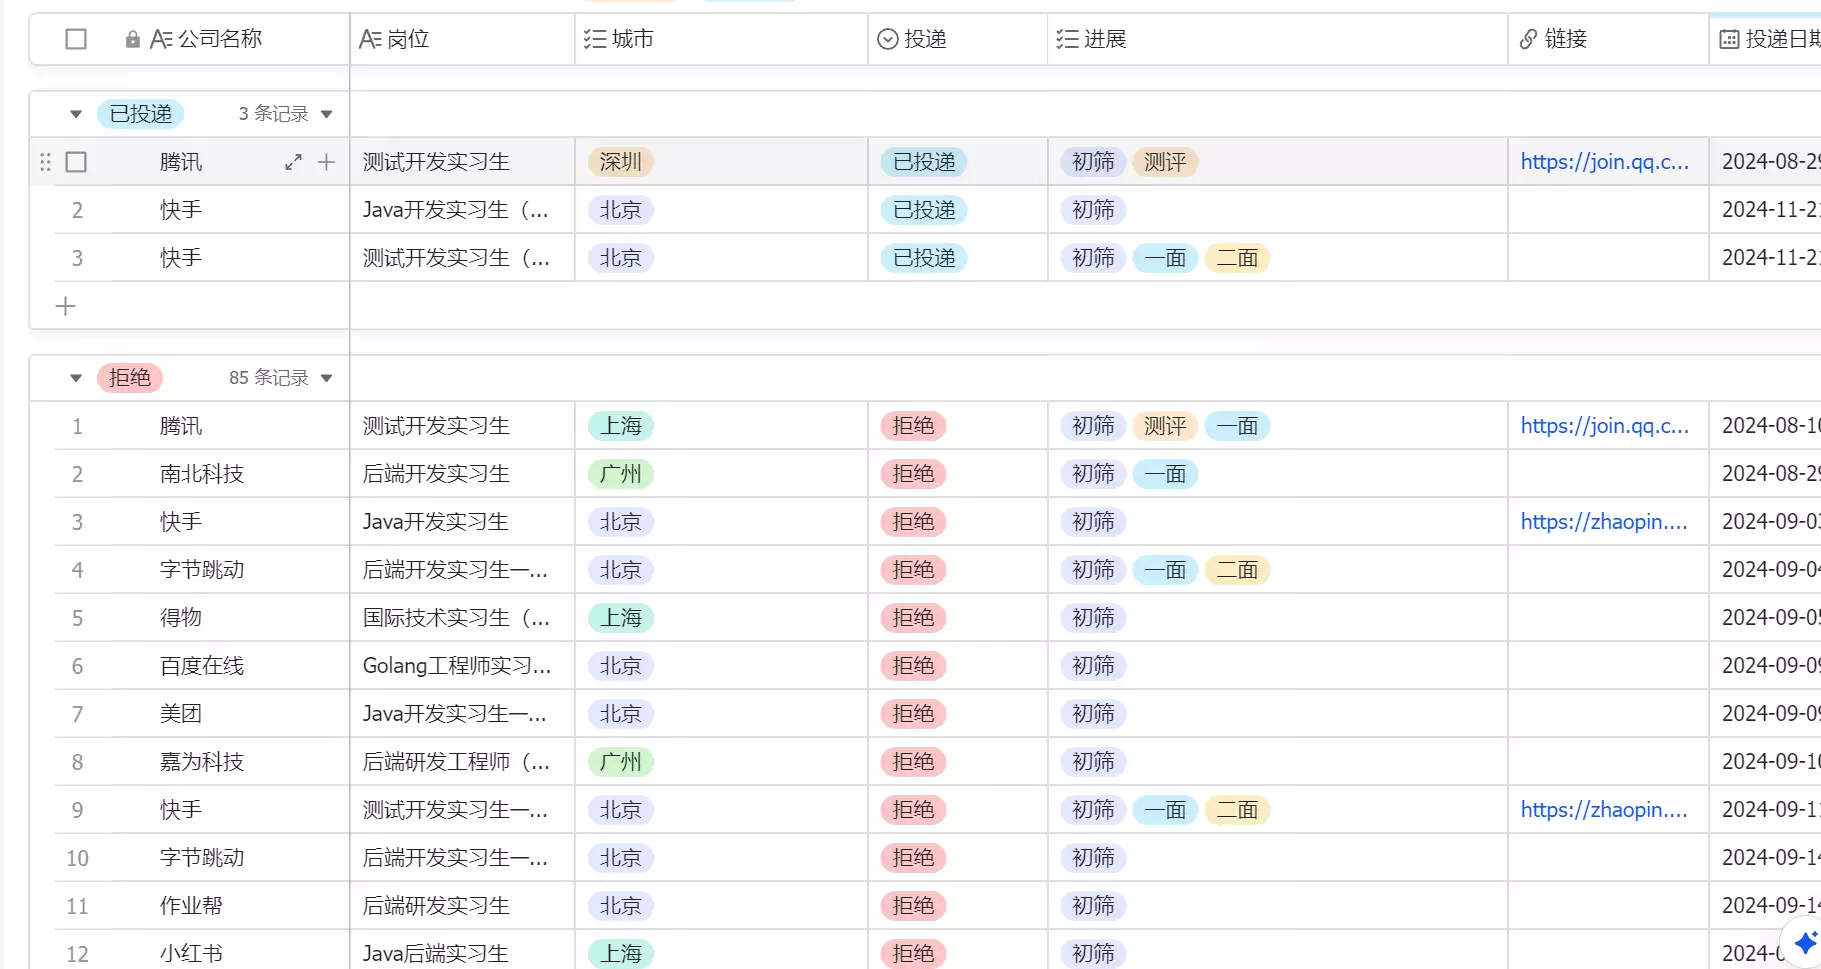Select the 百度在线 company cell
Viewport: 1821px width, 969px height.
[202, 666]
